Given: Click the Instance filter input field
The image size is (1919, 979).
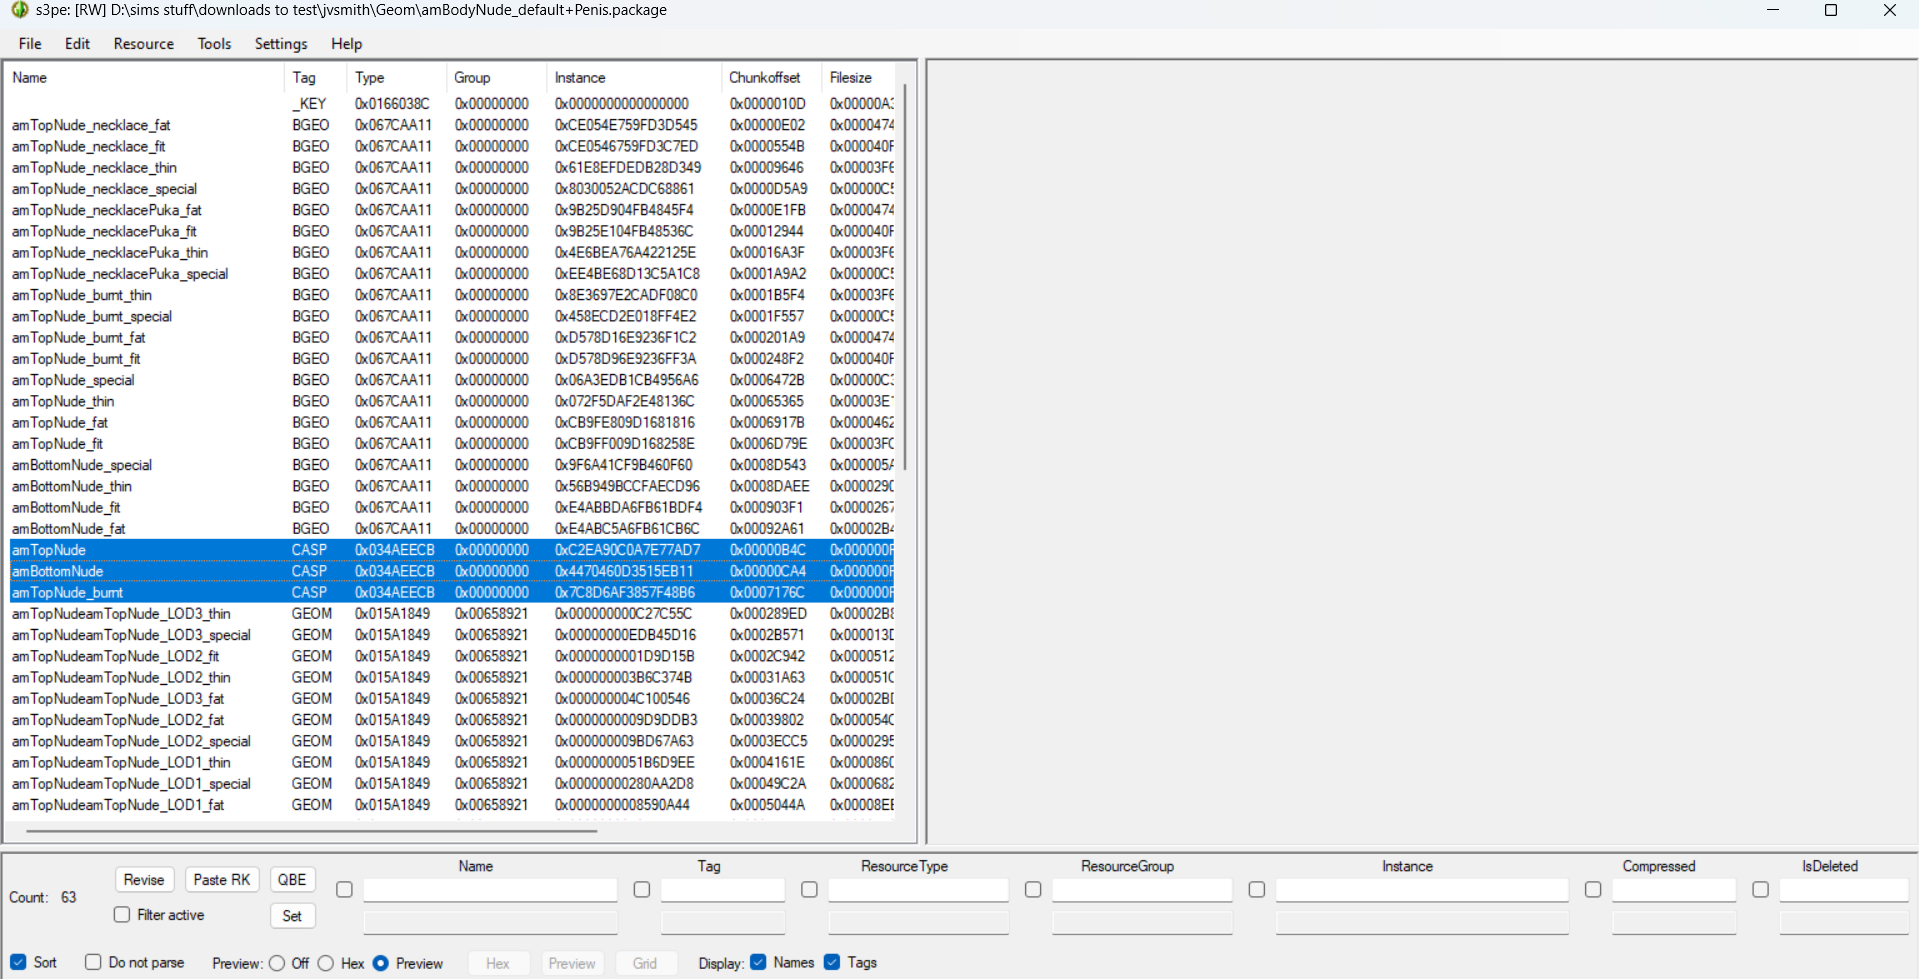Looking at the screenshot, I should tap(1422, 890).
